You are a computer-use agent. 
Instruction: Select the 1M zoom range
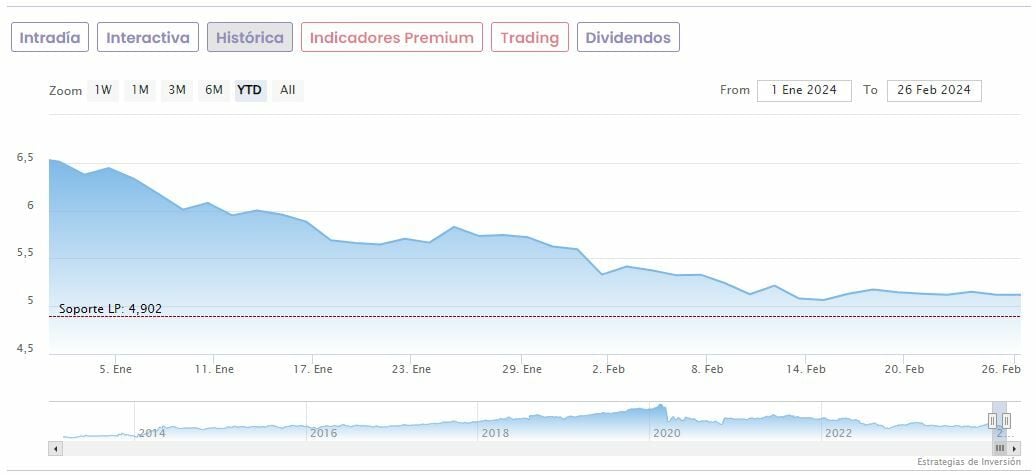(x=140, y=90)
